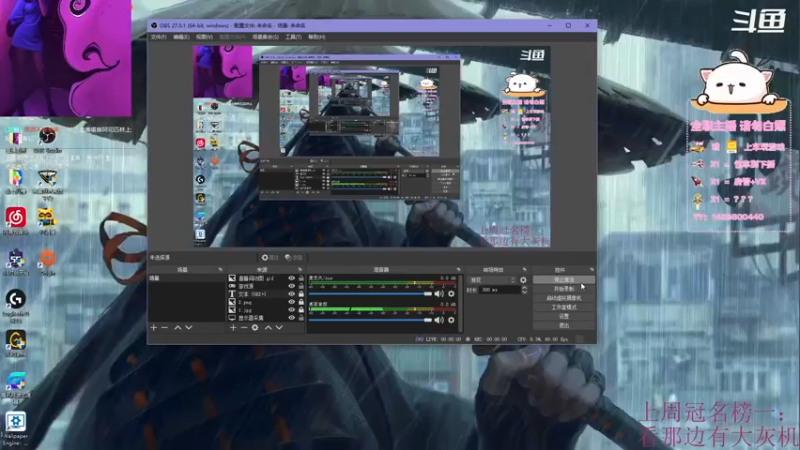Adjust the transition duration stepper arrows
Screen dimensions: 800x450
coord(524,290)
